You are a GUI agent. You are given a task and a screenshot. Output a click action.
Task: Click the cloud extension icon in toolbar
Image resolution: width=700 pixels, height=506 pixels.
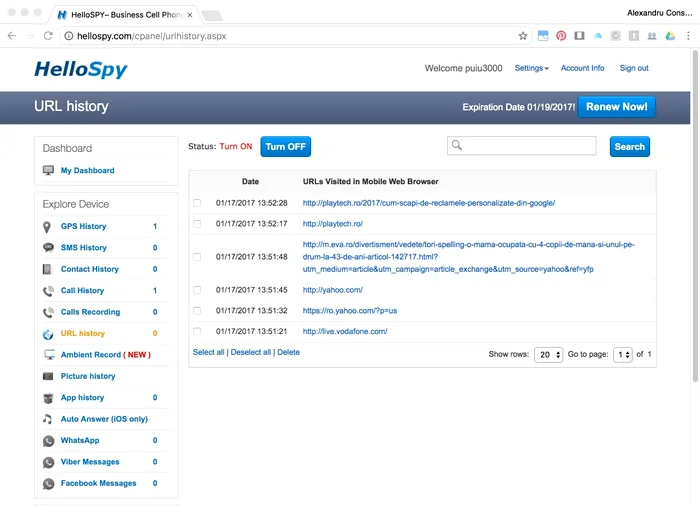click(598, 36)
